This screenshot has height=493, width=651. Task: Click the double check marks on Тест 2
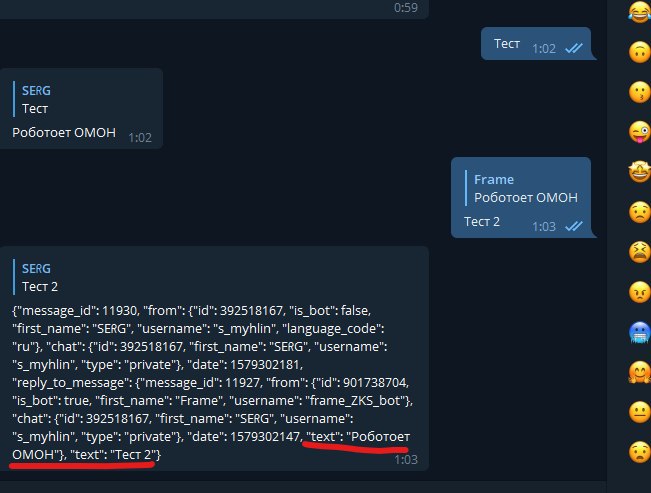pos(574,226)
